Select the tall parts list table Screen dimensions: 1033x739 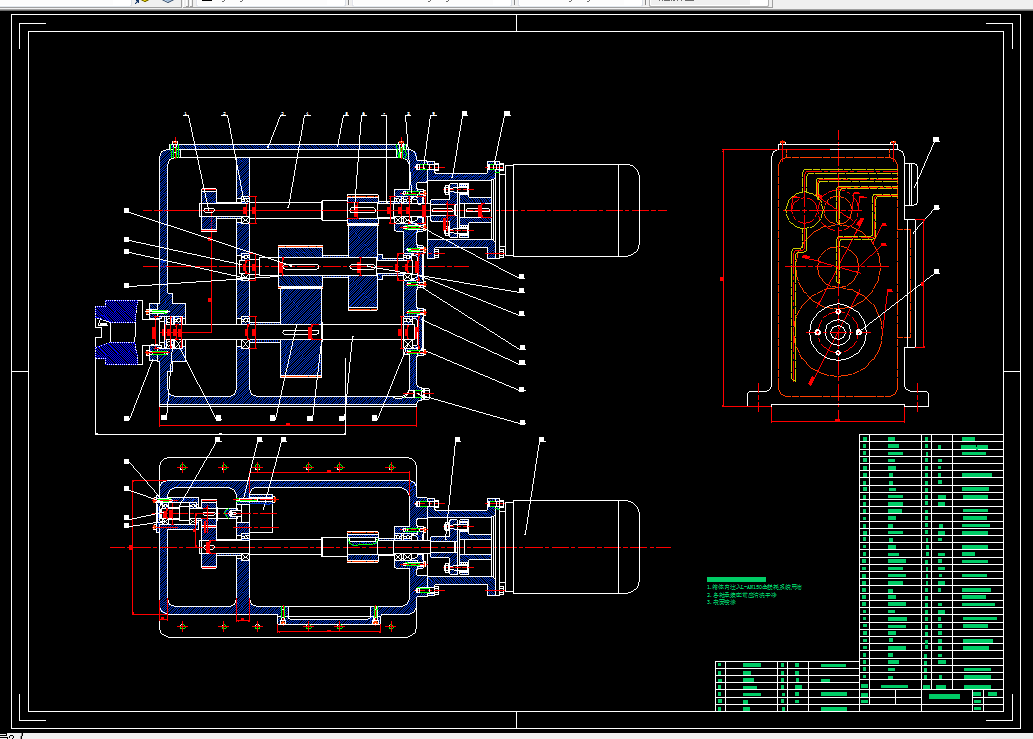(x=932, y=561)
